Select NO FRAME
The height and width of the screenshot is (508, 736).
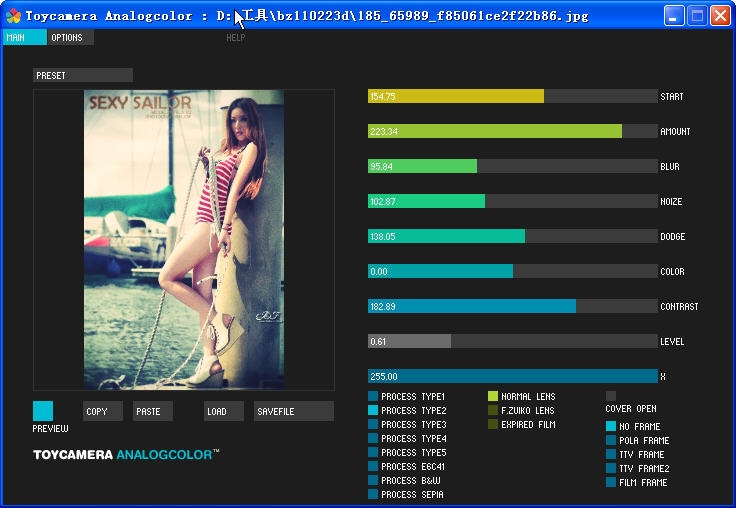(x=611, y=426)
